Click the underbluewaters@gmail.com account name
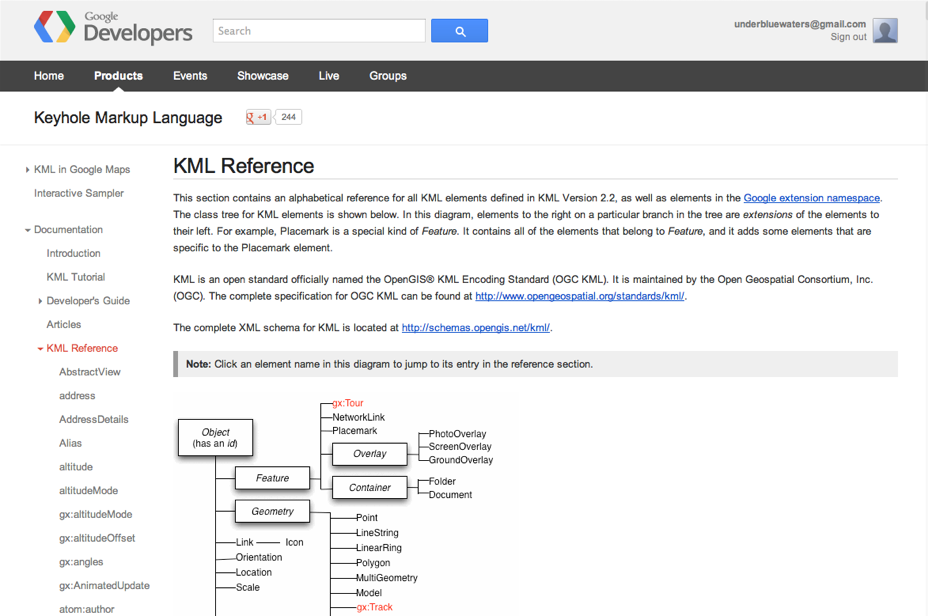Screen dimensions: 928x616 pyautogui.click(x=800, y=24)
